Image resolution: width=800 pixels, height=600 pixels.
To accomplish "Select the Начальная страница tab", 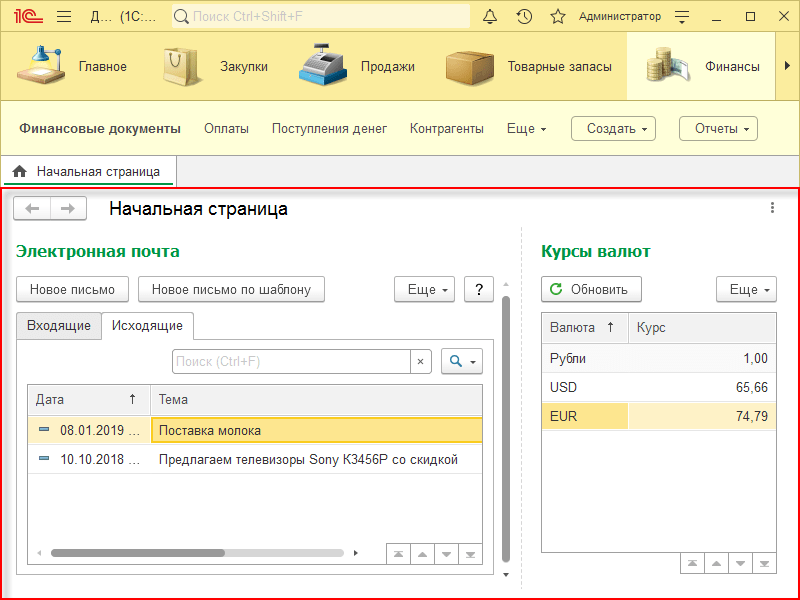I will tap(89, 171).
